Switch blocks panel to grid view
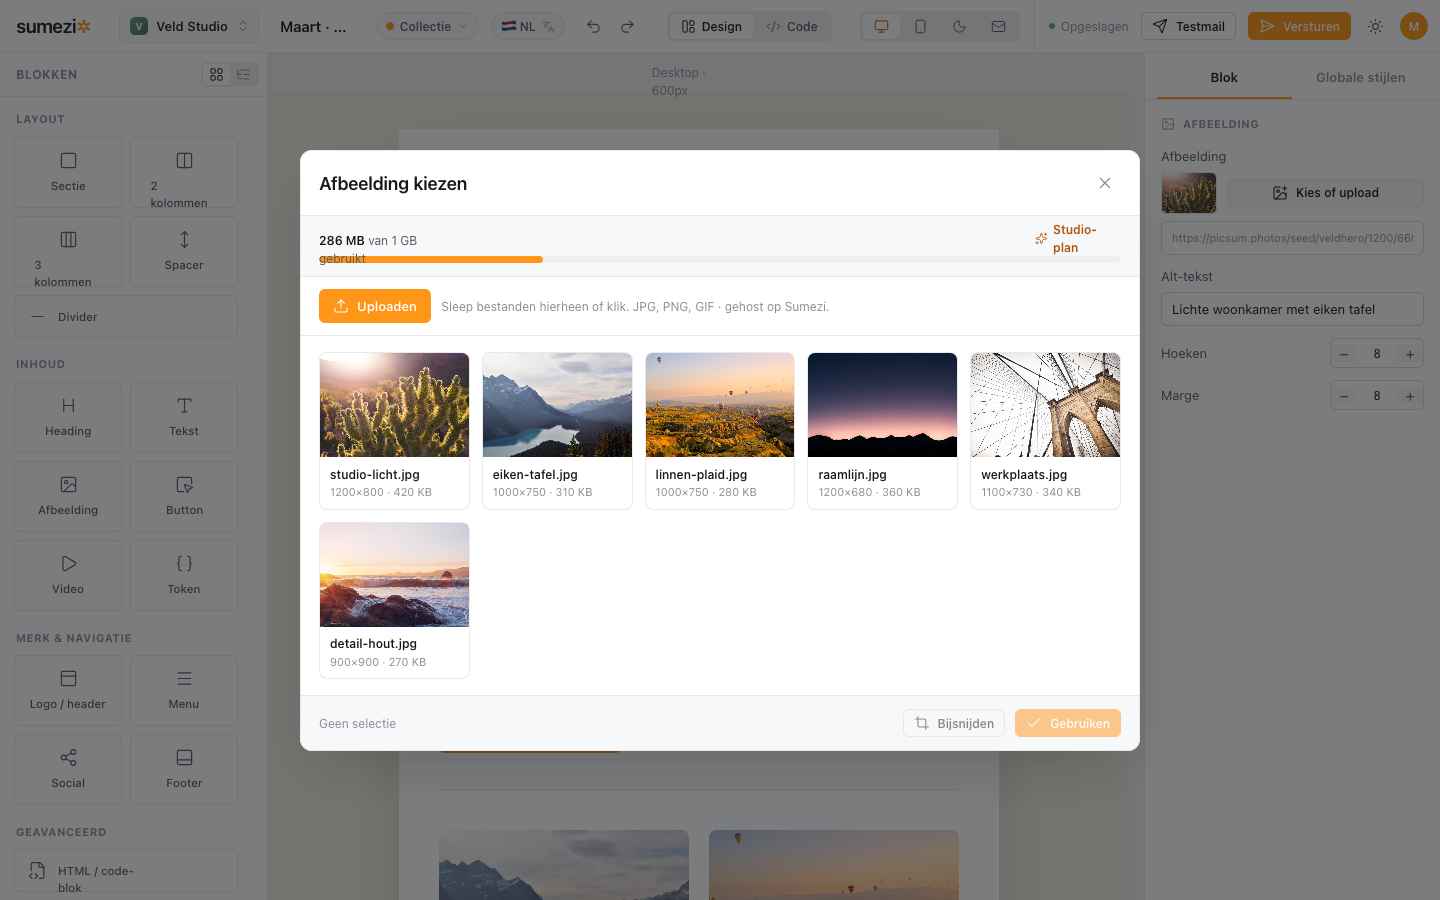The height and width of the screenshot is (900, 1440). click(x=216, y=75)
